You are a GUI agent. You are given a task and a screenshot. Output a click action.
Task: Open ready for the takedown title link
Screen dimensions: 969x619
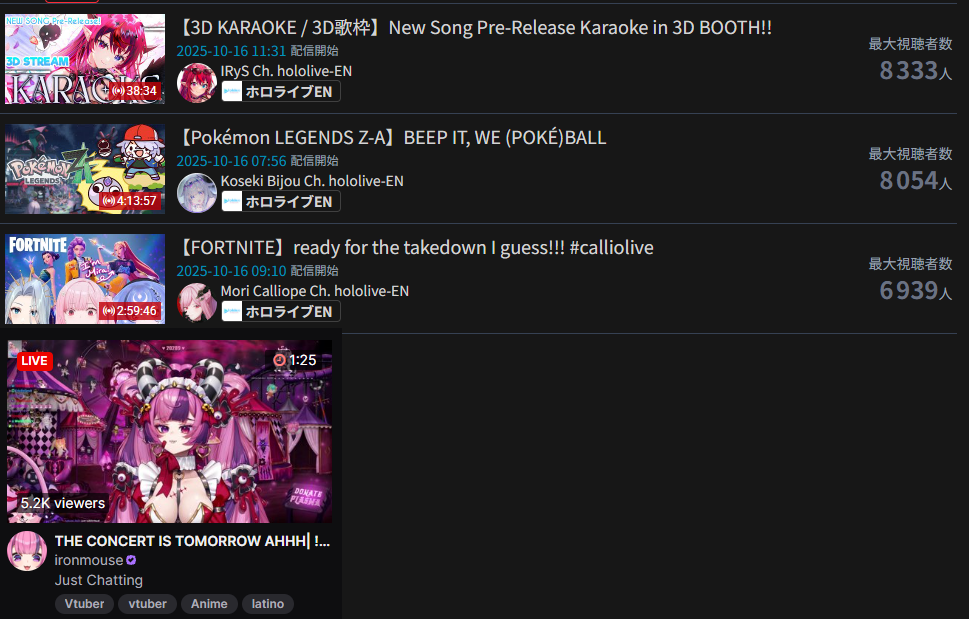(x=415, y=248)
